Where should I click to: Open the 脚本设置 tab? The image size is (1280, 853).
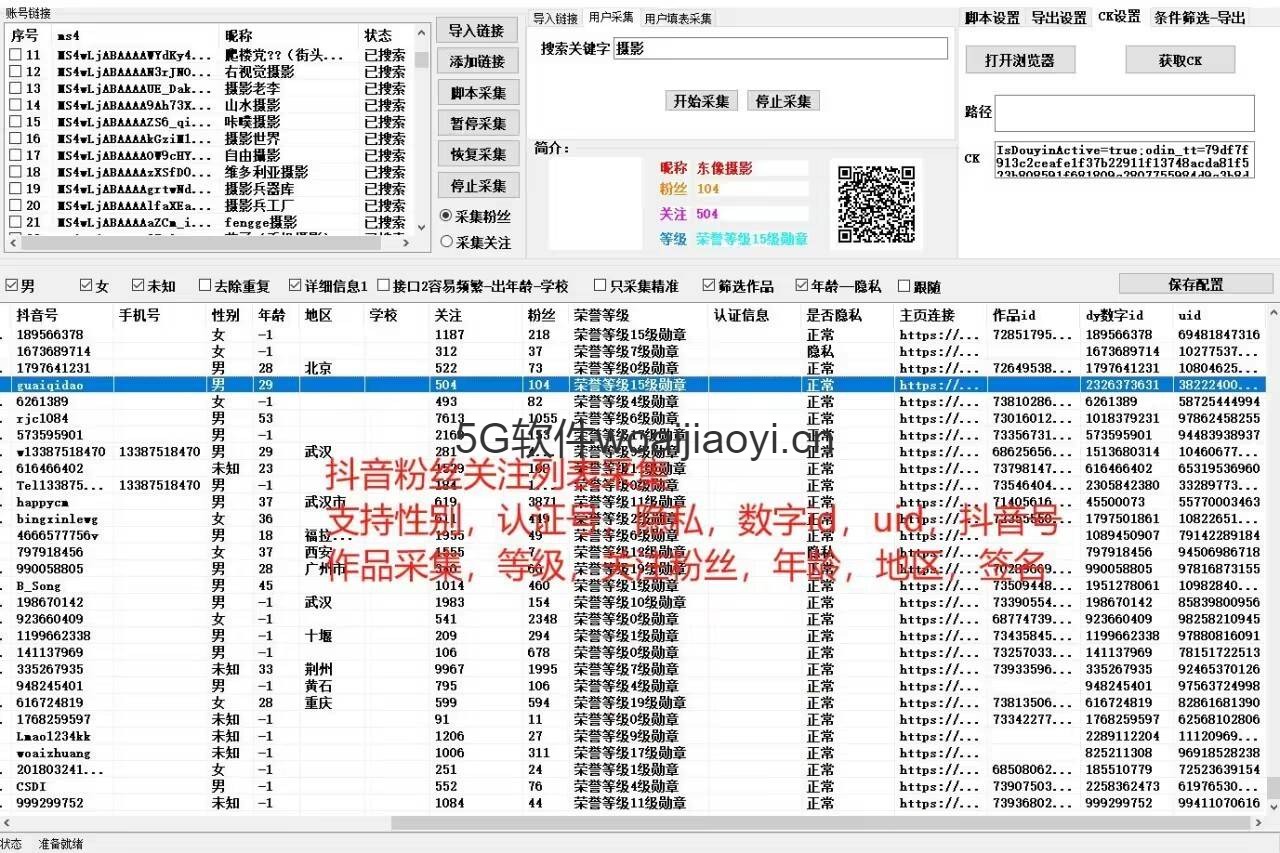point(992,18)
